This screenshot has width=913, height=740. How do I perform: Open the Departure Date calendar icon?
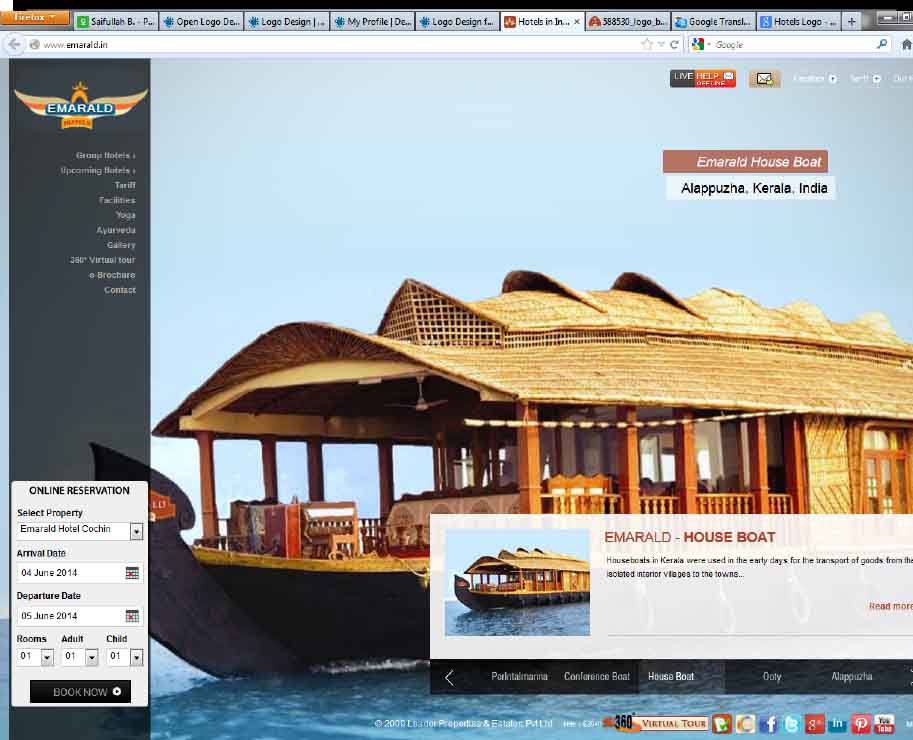coord(132,616)
